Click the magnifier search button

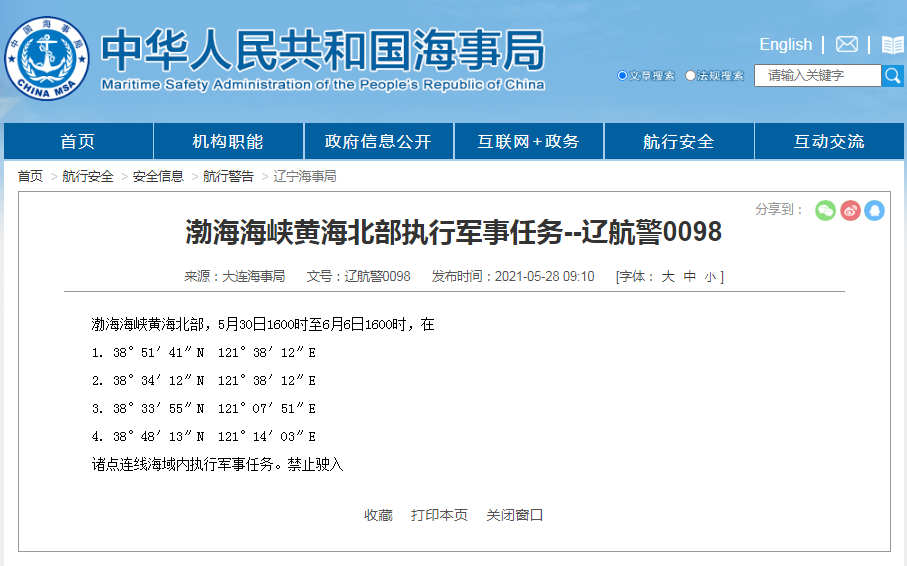(x=893, y=76)
